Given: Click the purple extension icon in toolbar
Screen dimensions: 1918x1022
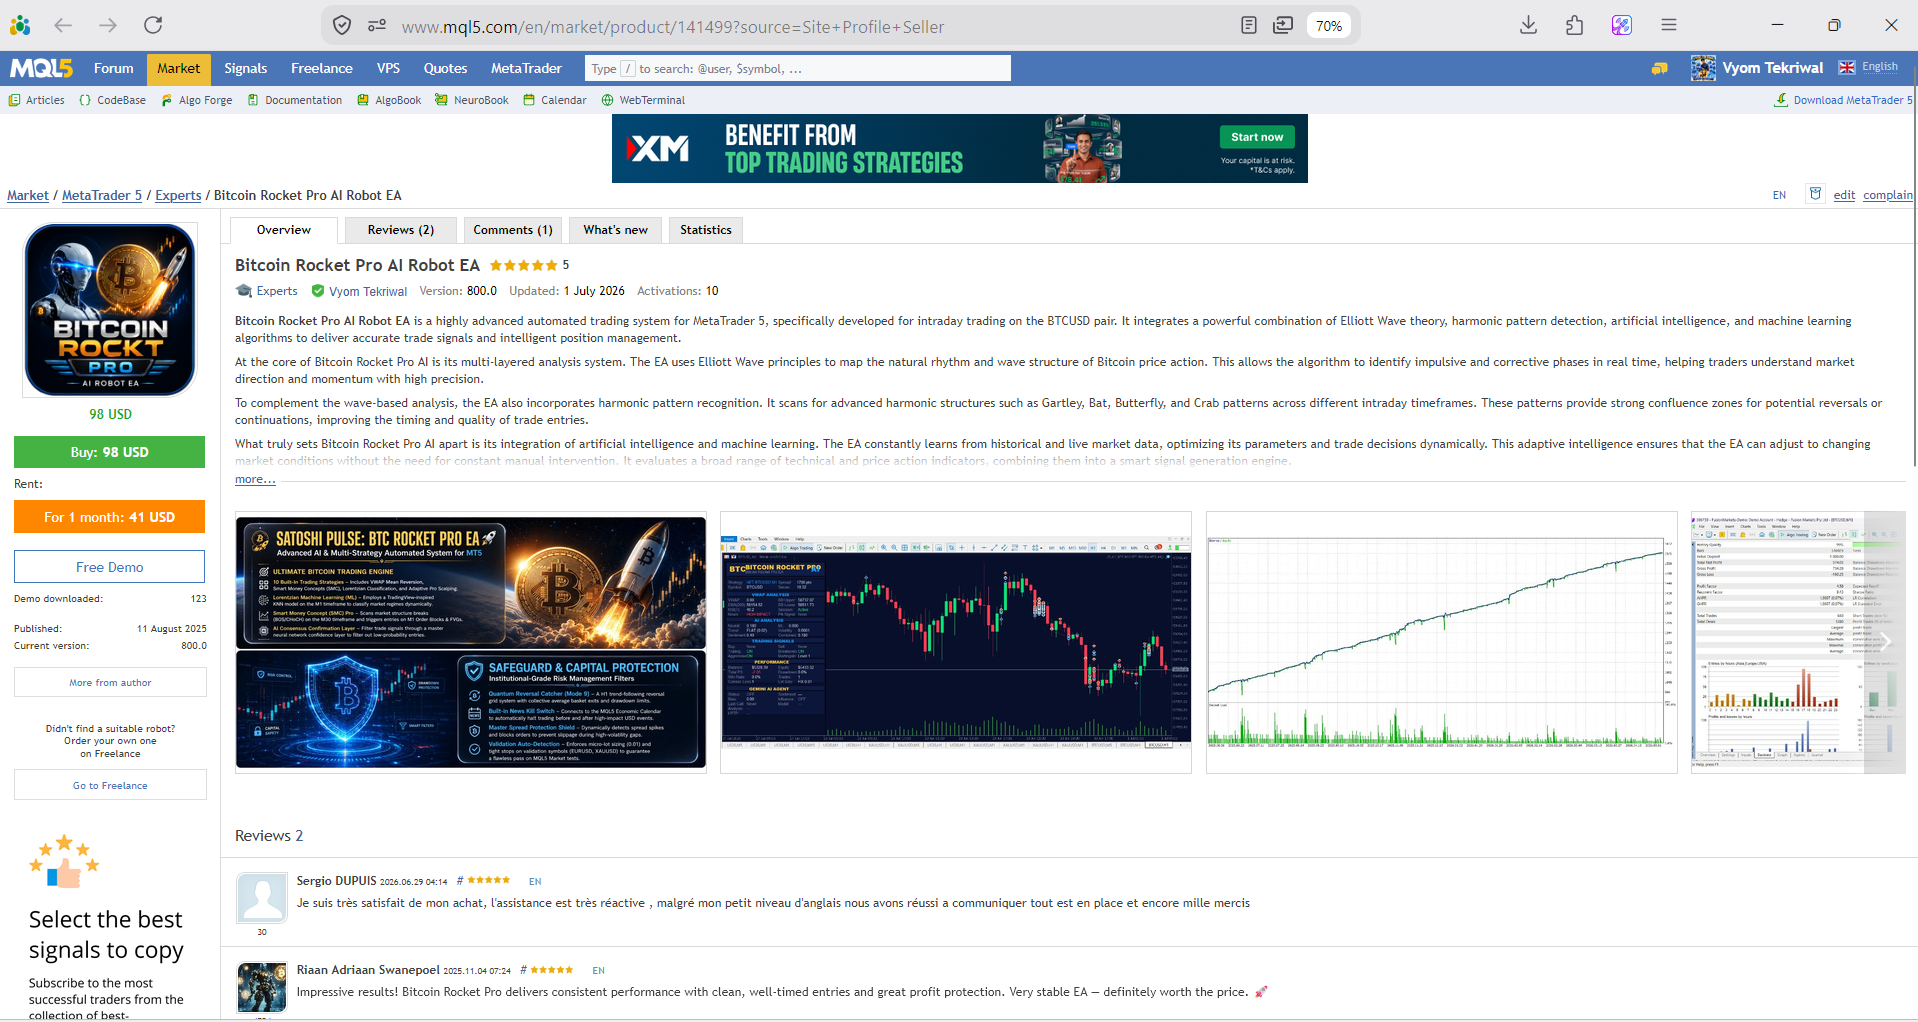Looking at the screenshot, I should pyautogui.click(x=1621, y=25).
